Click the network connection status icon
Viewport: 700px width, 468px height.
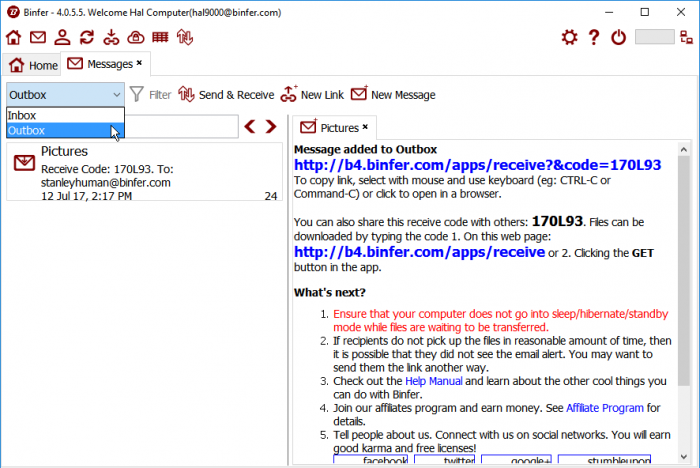(686, 38)
